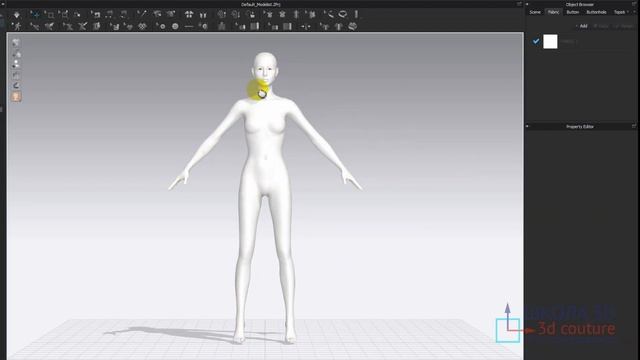Click the diamond quilt pattern toolbar icon
The width and height of the screenshot is (640, 360).
142,27
